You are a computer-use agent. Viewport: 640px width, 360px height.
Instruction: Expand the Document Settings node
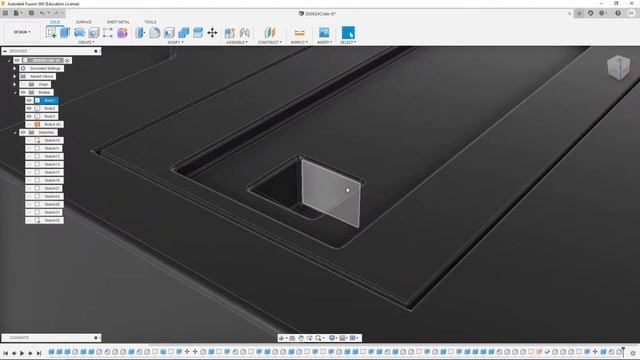[x=15, y=69]
